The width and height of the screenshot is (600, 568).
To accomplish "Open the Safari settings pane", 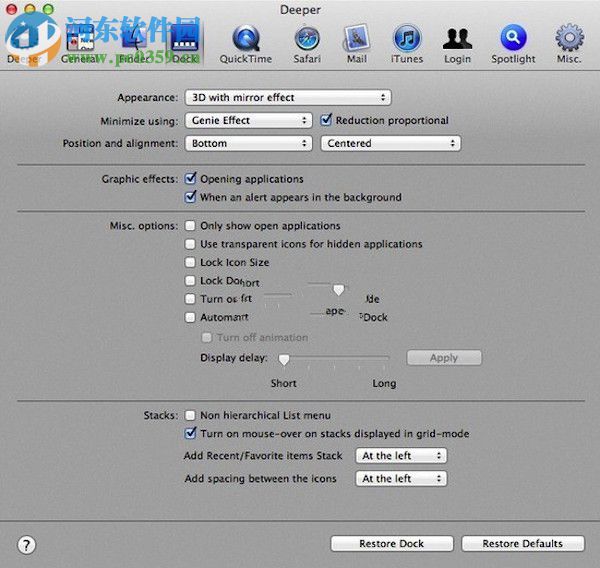I will point(307,44).
